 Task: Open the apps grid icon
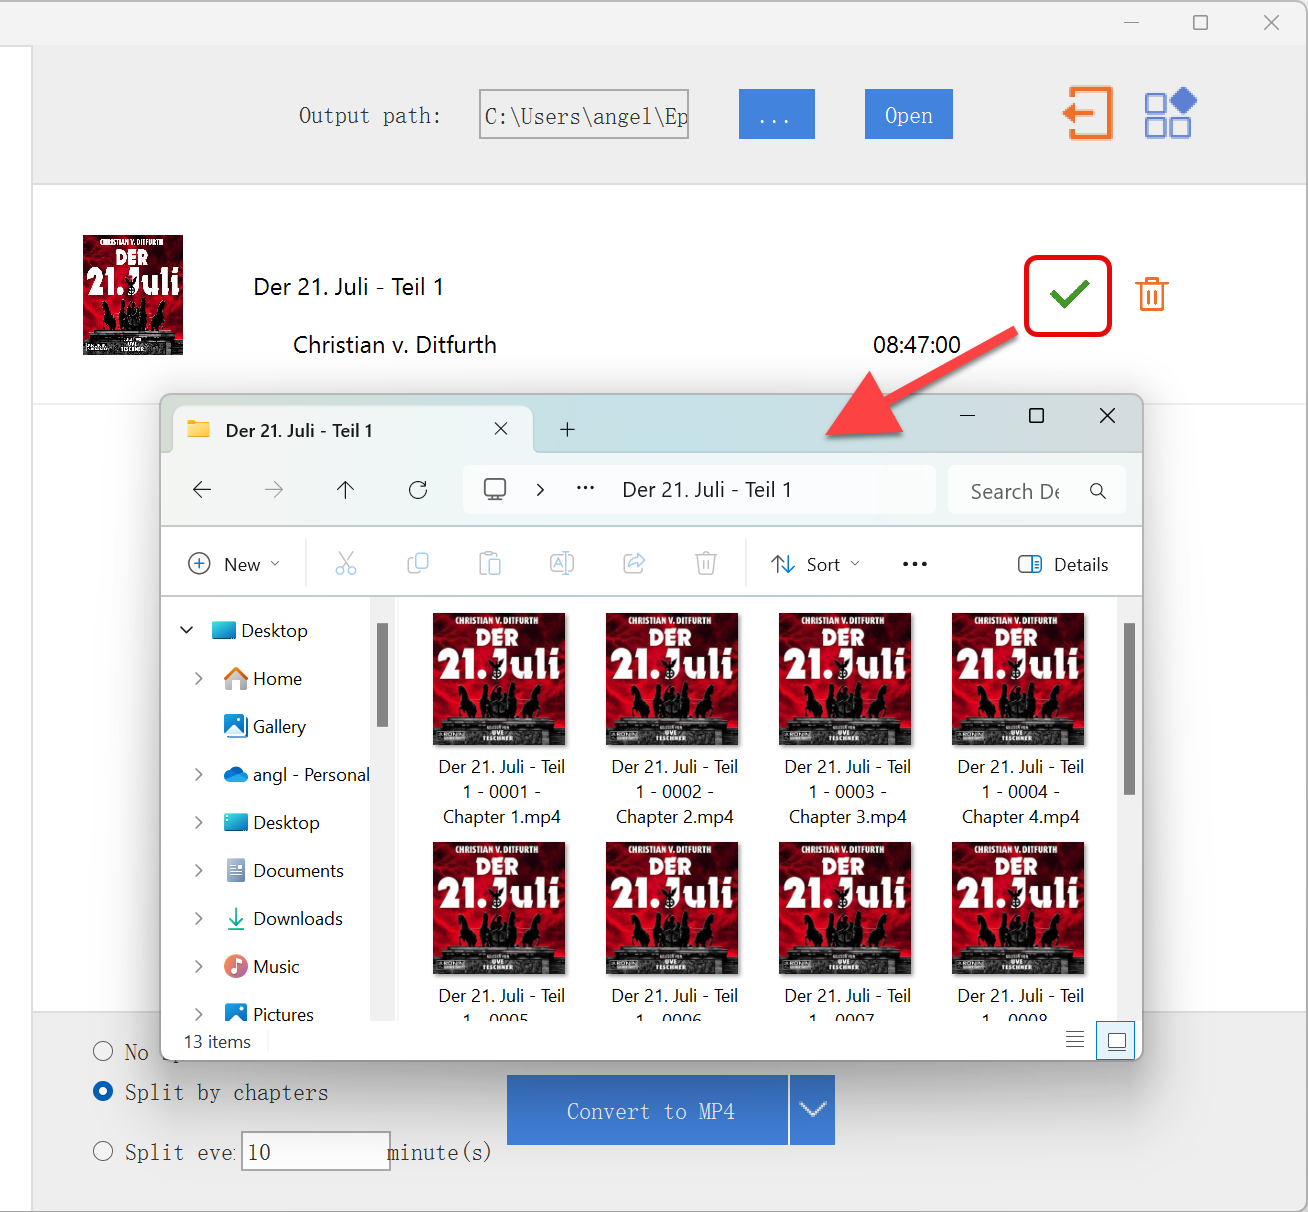1169,113
